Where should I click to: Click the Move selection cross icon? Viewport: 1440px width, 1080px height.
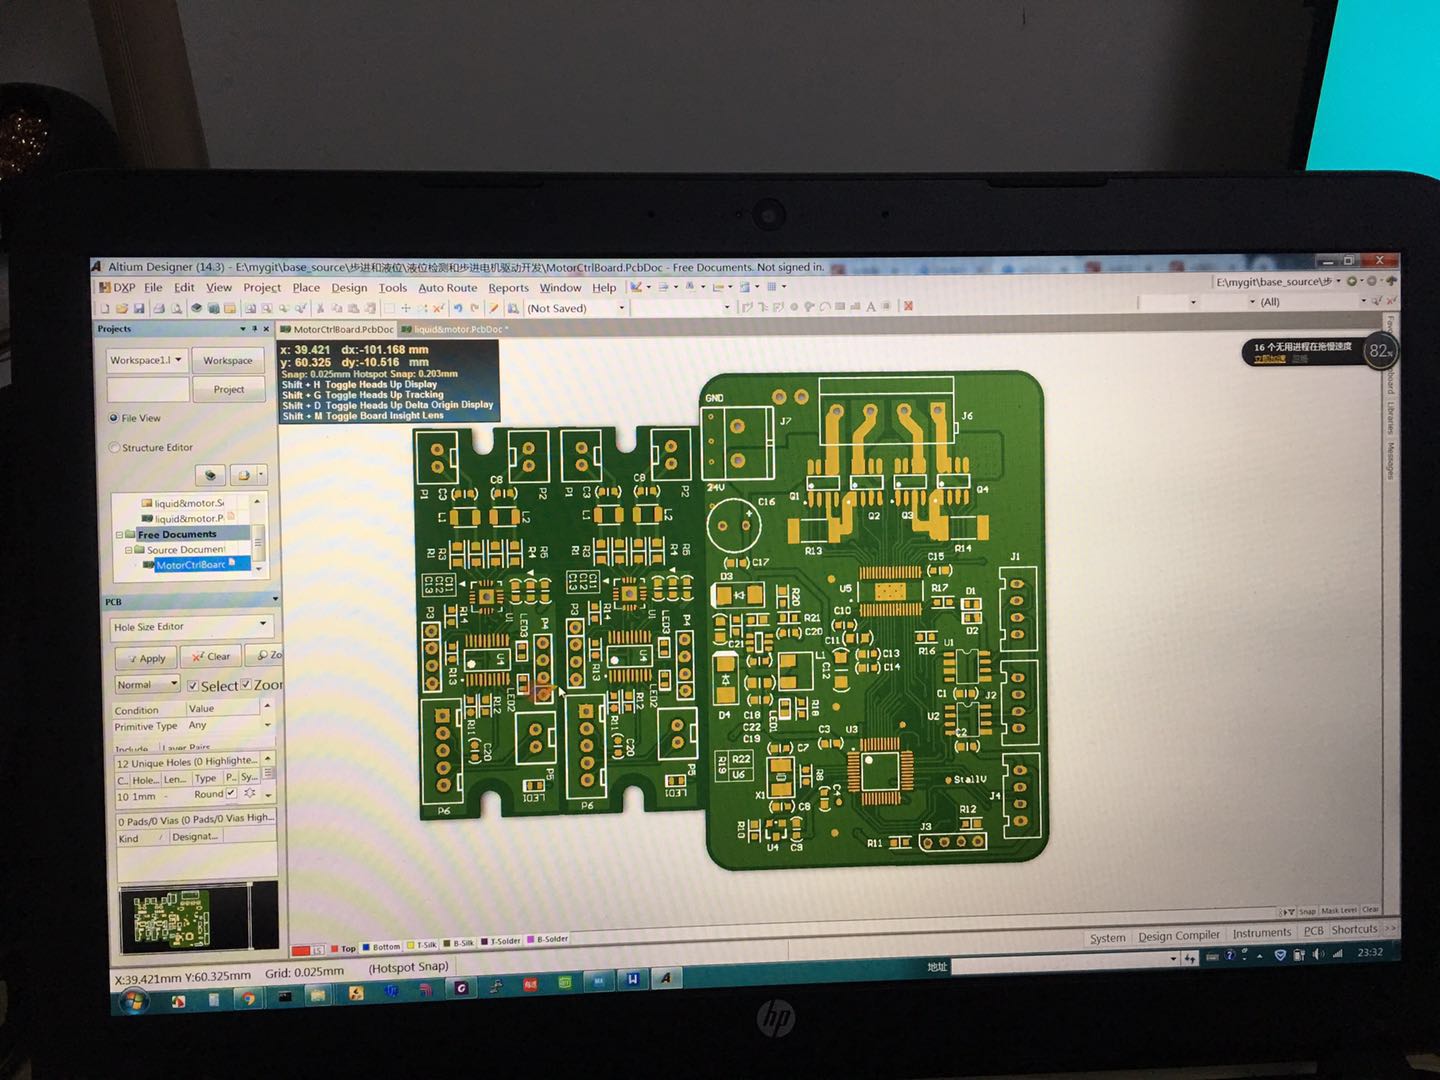[406, 308]
